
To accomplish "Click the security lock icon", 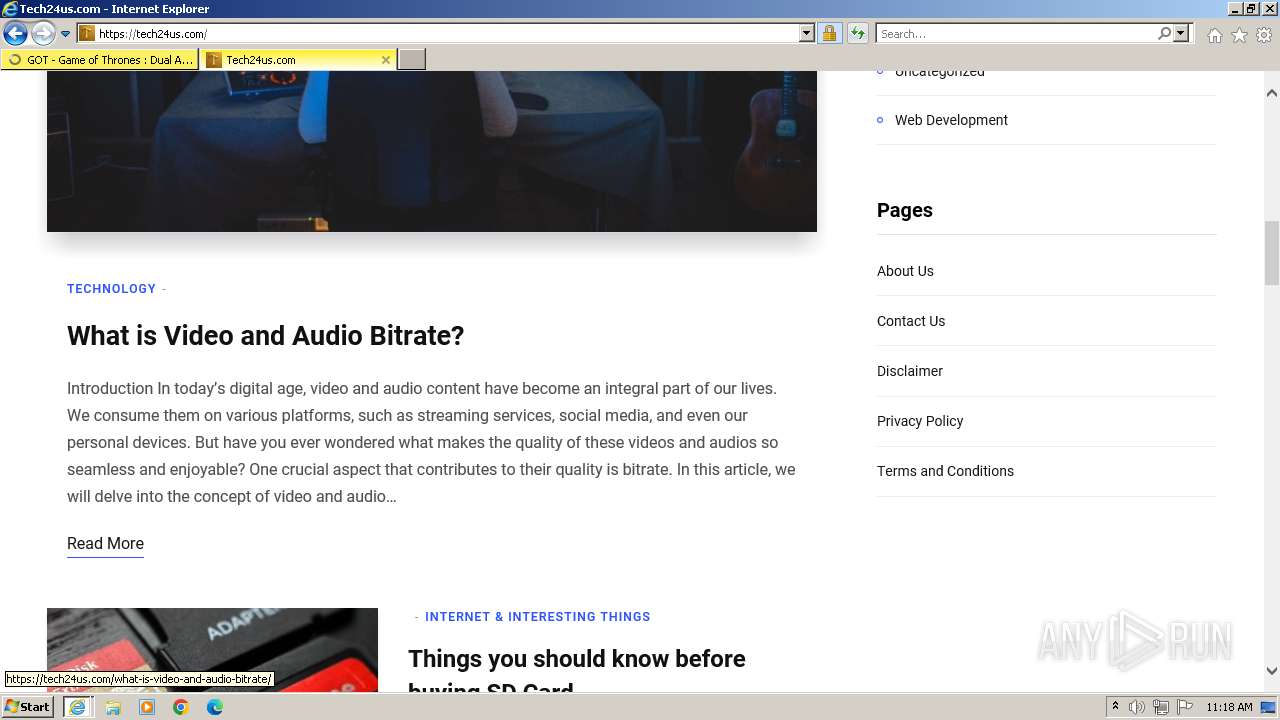I will (x=829, y=34).
